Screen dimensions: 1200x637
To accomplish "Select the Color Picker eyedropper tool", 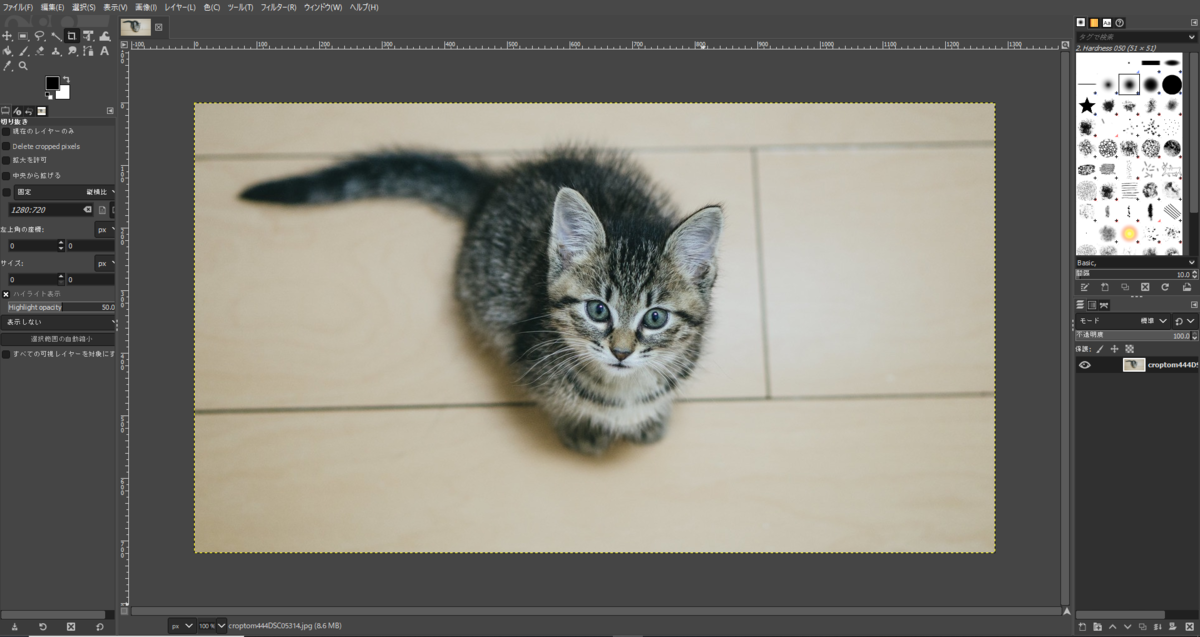I will tap(7, 66).
